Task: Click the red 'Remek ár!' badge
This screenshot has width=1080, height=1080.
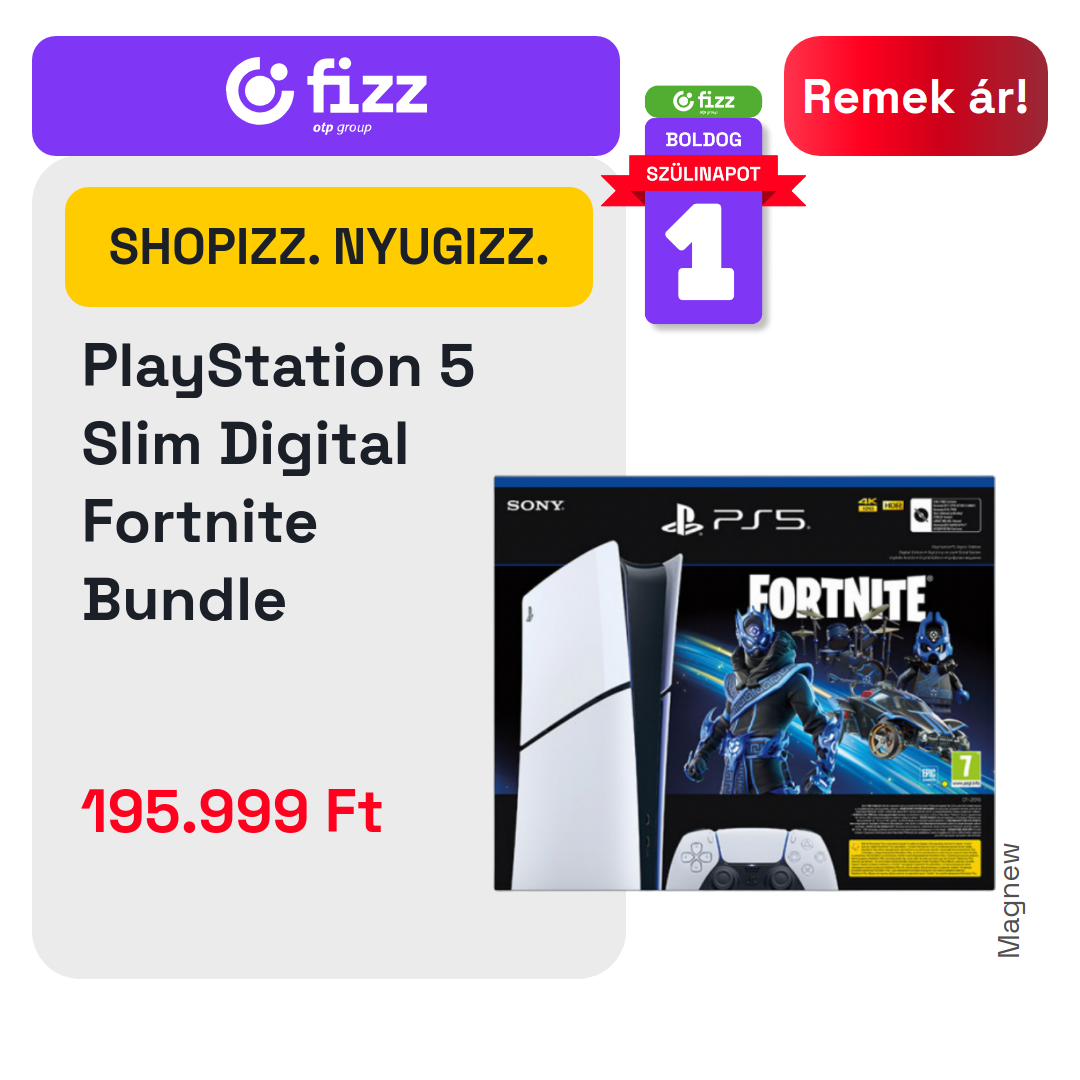Action: [915, 96]
